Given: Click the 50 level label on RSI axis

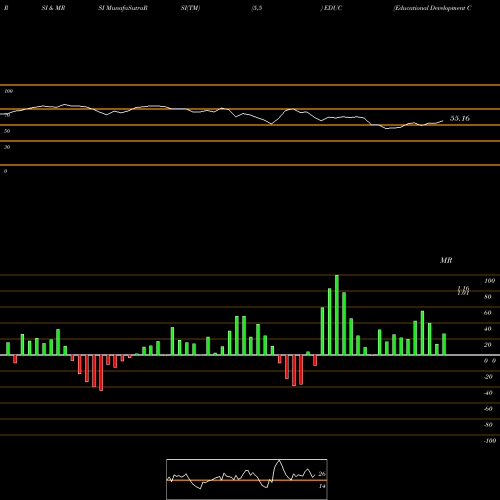Looking at the screenshot, I should [x=7, y=131].
